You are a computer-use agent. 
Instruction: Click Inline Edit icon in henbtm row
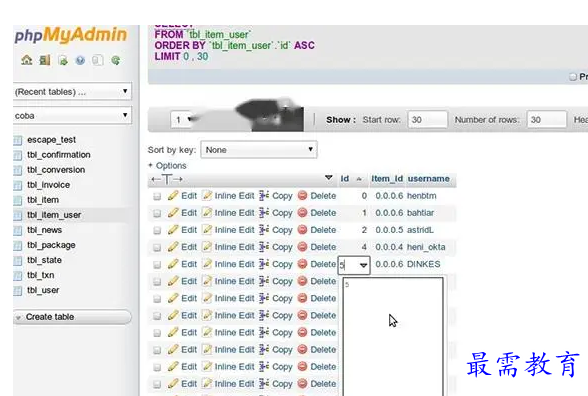(207, 195)
